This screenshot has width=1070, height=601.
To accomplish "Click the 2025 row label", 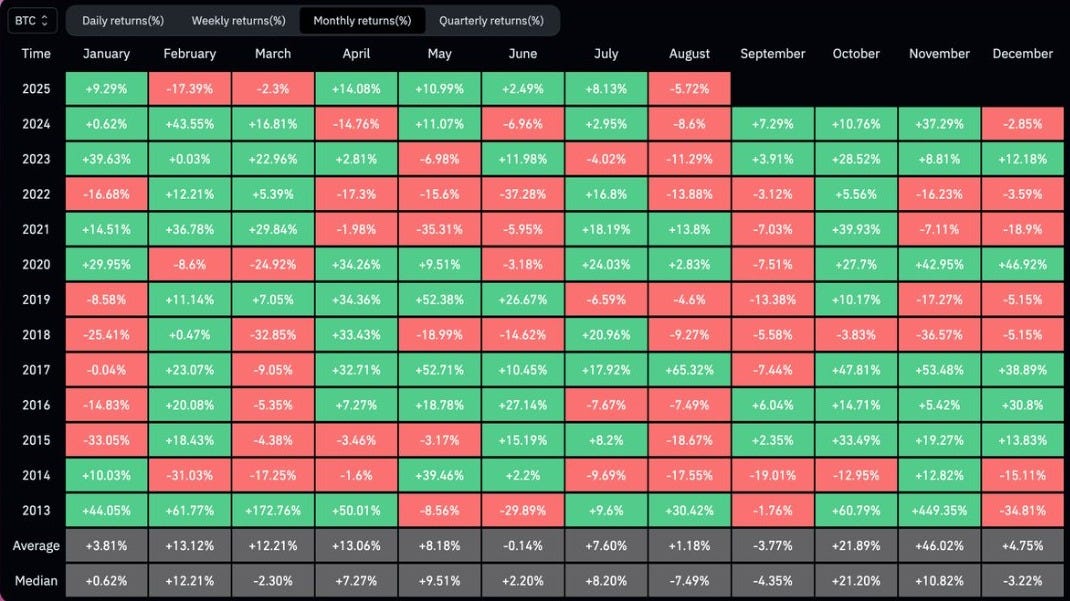I will 36,89.
